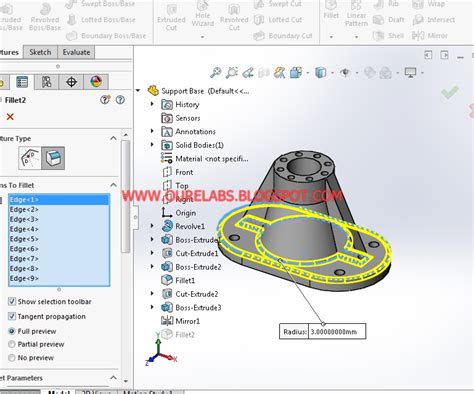Image resolution: width=474 pixels, height=394 pixels.
Task: Select the Mirror tool in ribbon
Action: [430, 36]
